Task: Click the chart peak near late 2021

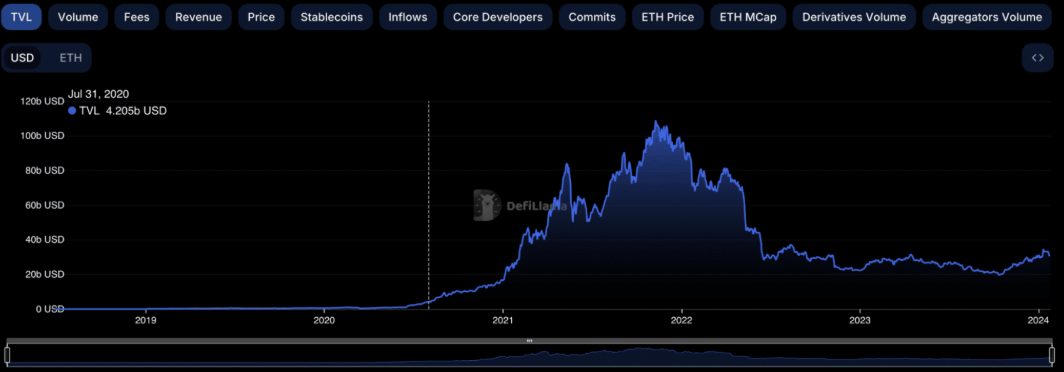Action: 655,122
